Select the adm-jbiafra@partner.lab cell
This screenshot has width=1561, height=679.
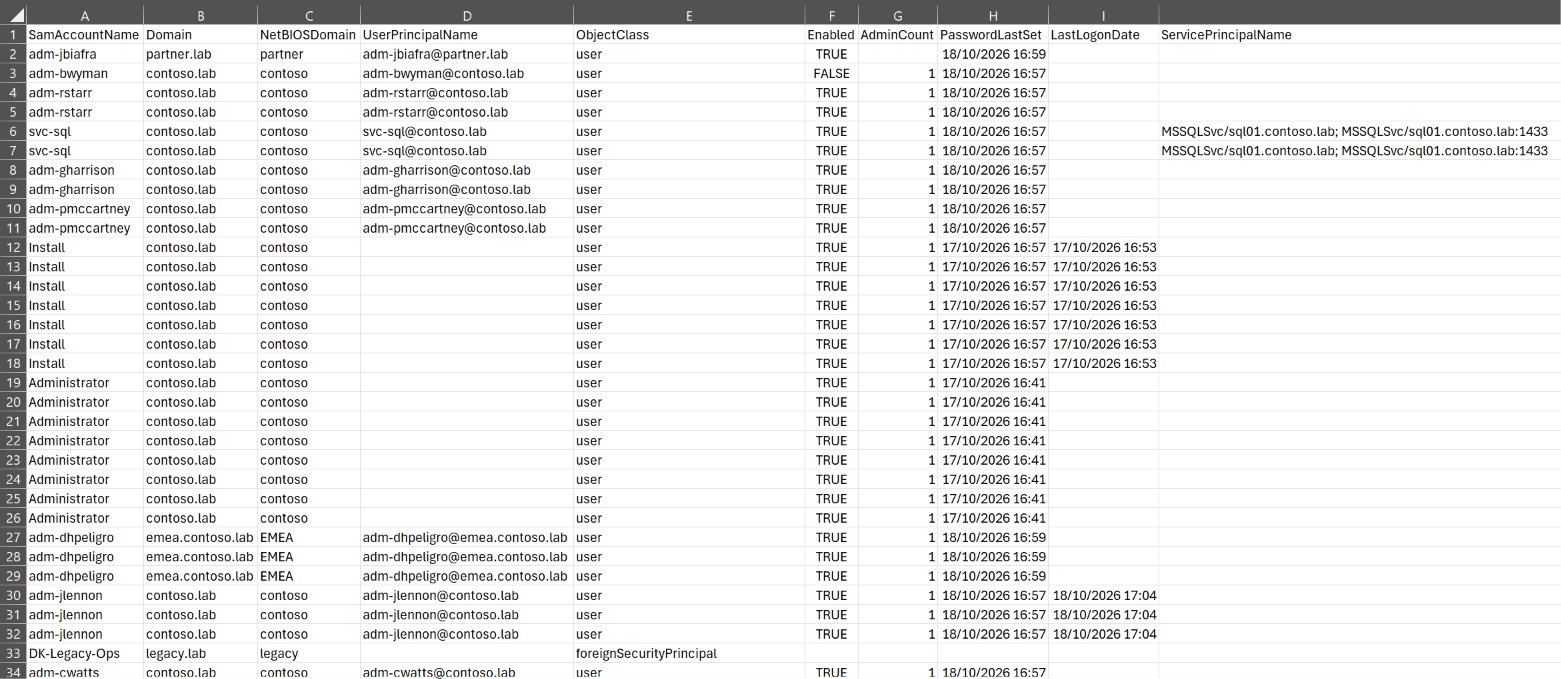466,54
